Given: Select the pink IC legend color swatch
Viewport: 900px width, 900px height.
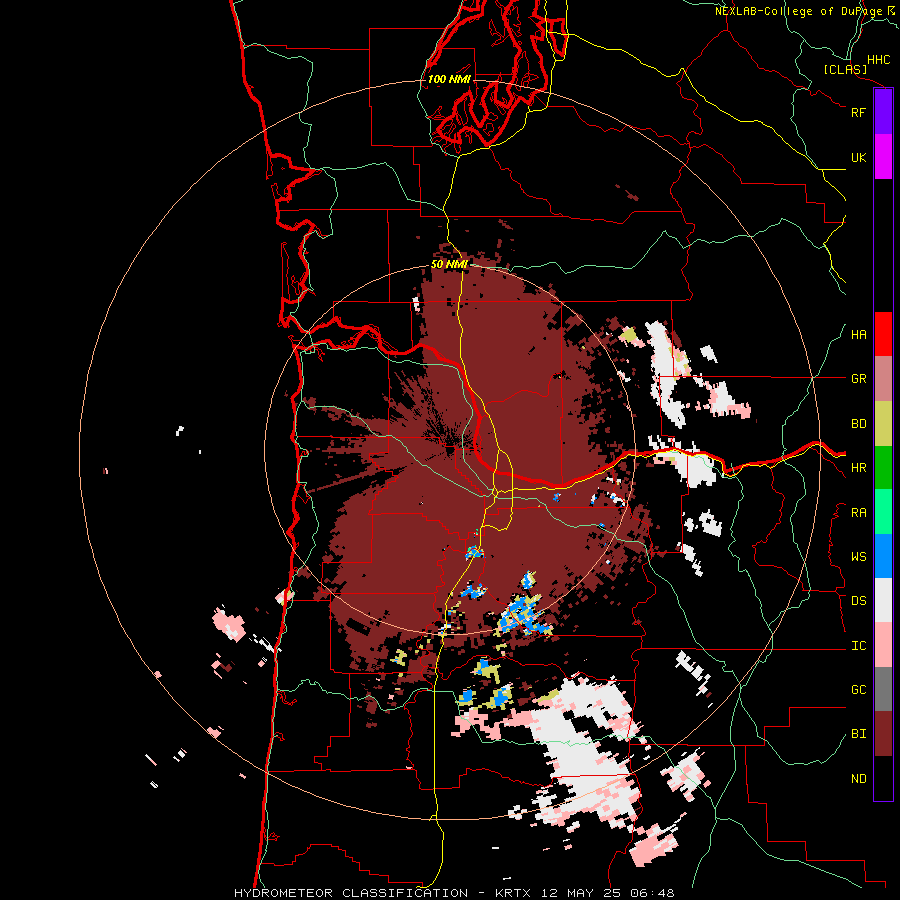Looking at the screenshot, I should coord(883,645).
